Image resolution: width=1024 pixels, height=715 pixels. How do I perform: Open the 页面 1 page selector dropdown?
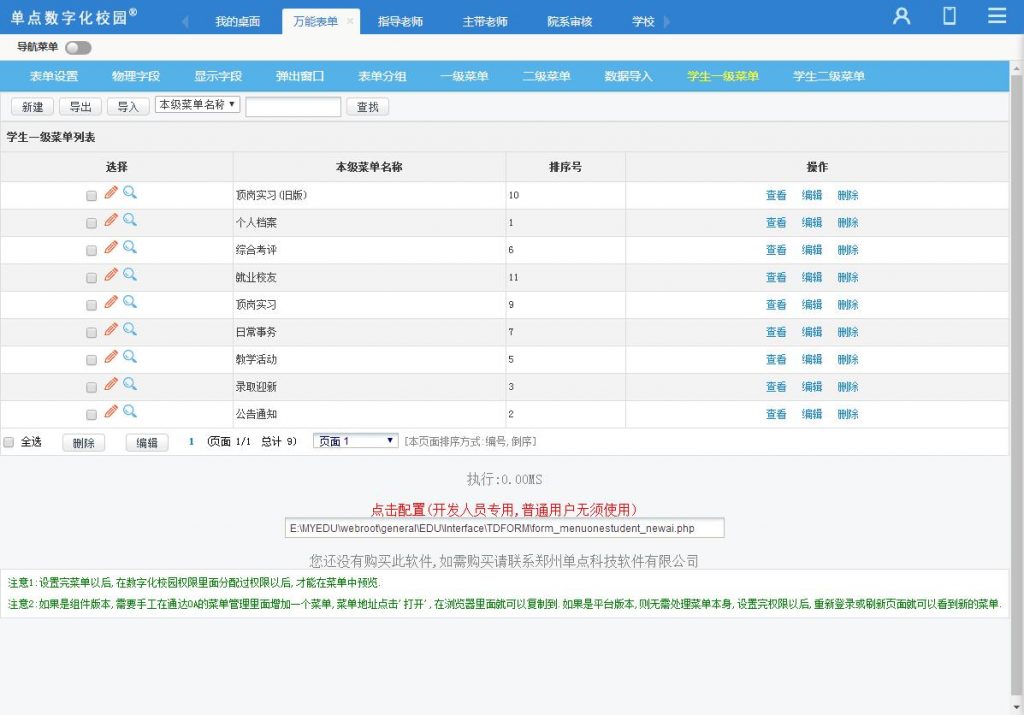[355, 441]
